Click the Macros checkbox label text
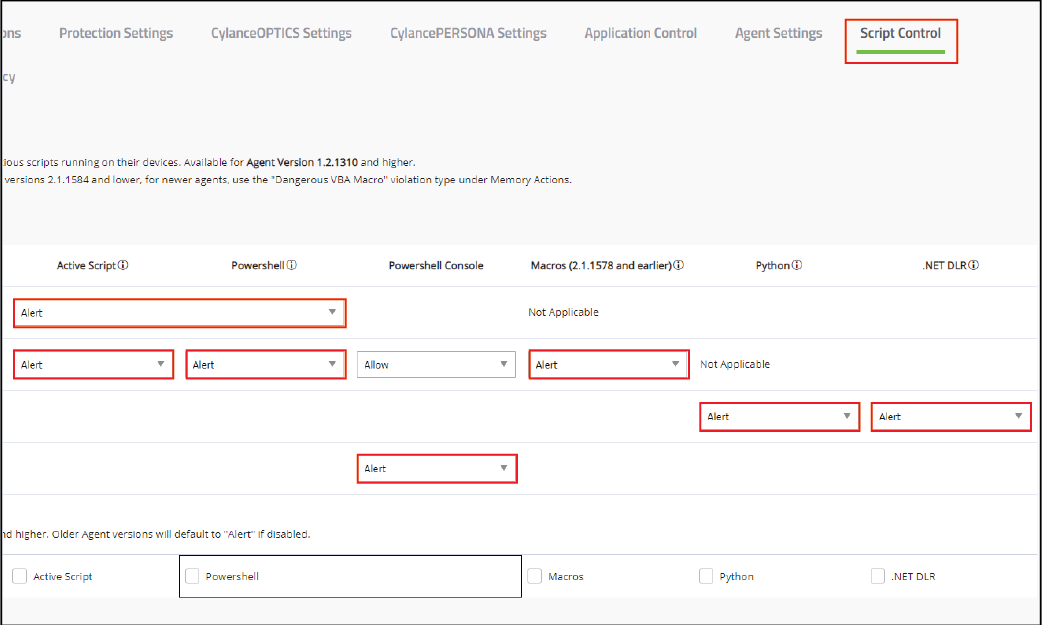Viewport: 1042px width, 625px height. pos(566,576)
